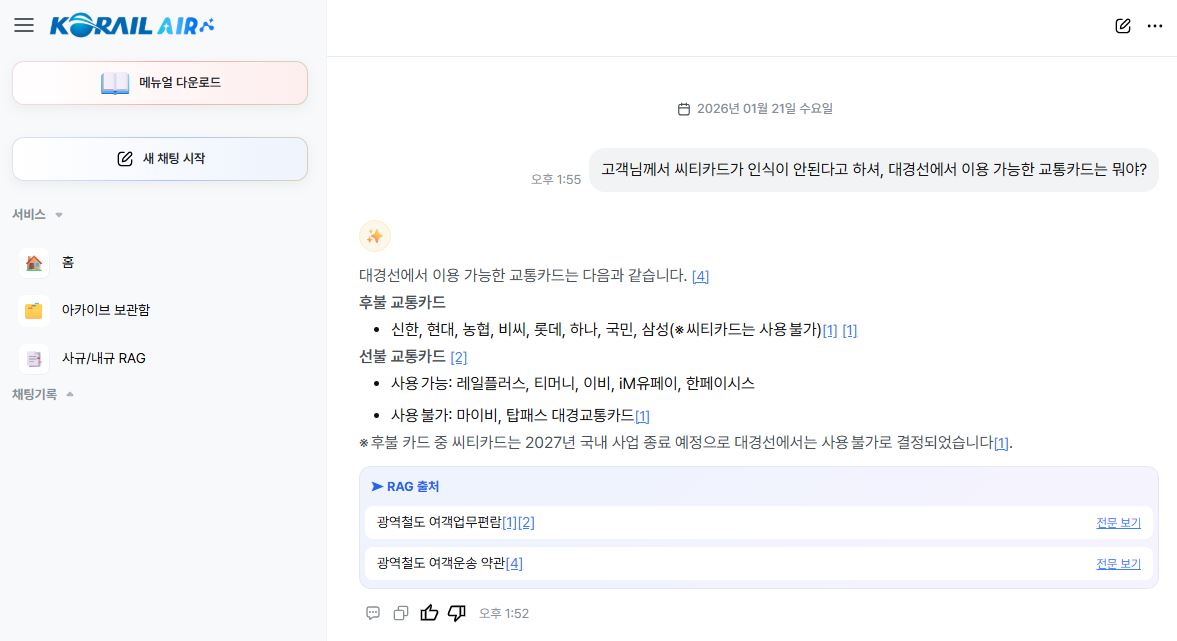
Task: Click the KORAIL AIR logo
Action: 131,25
